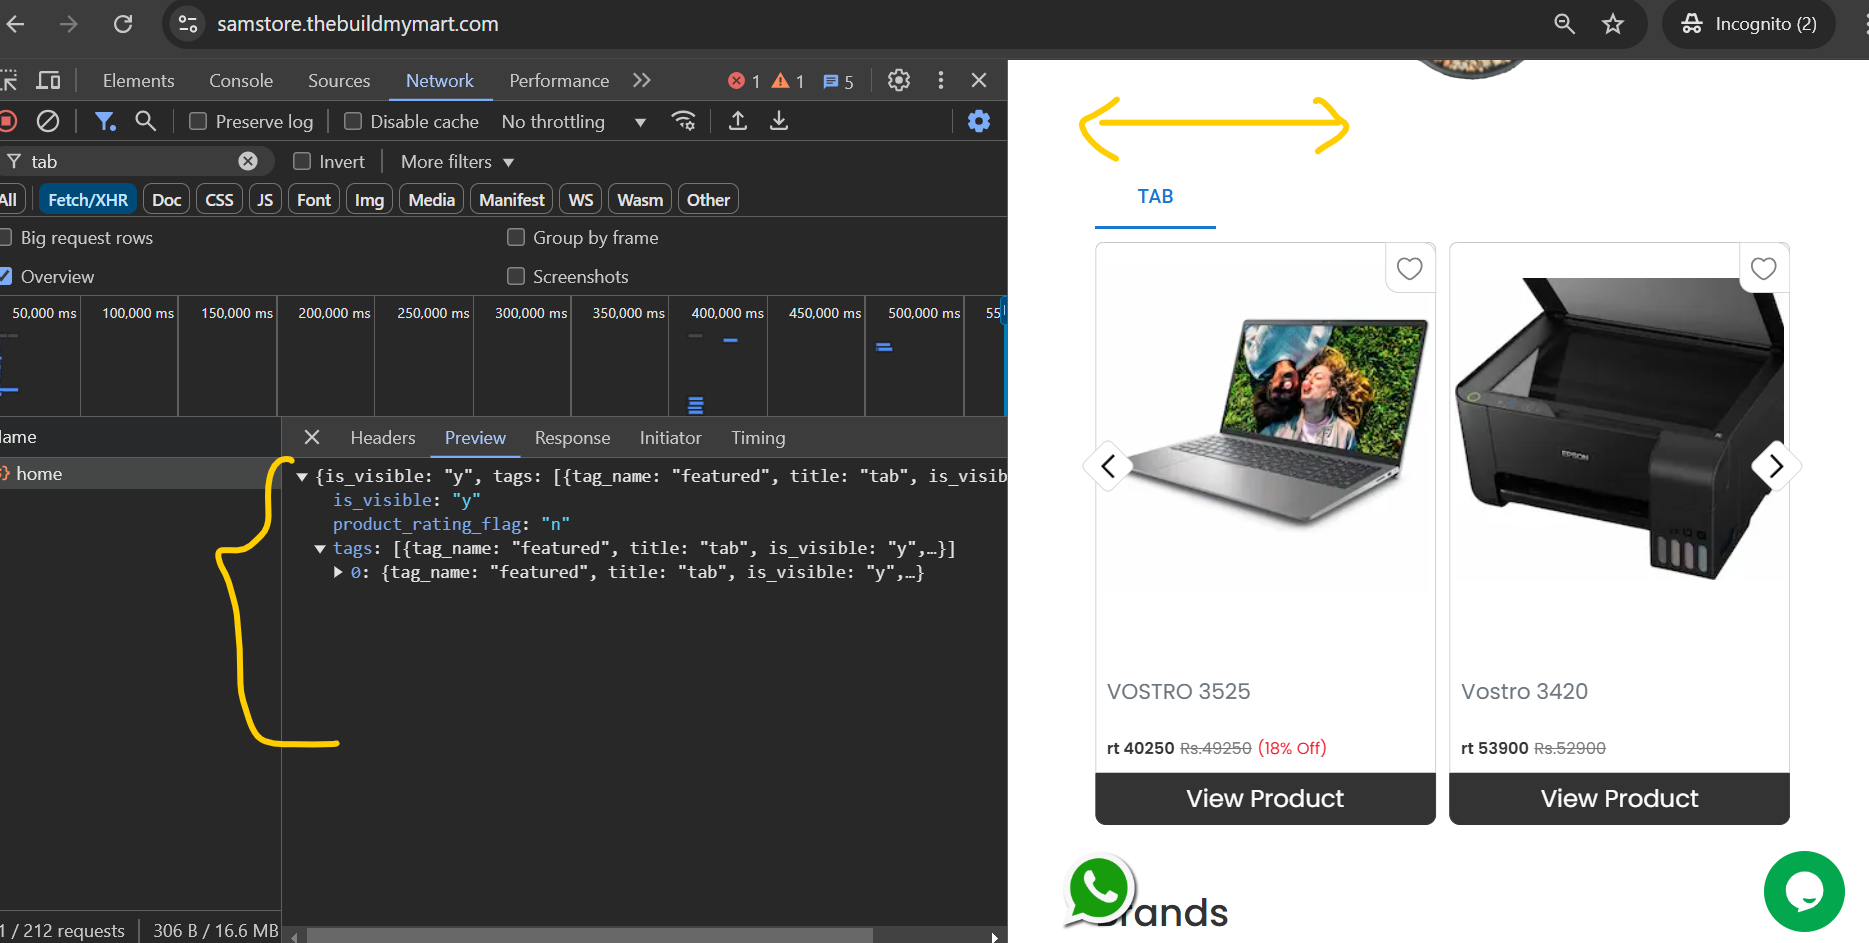The image size is (1869, 943).
Task: Click the zoom magnifier icon in address bar
Action: coord(1565,24)
